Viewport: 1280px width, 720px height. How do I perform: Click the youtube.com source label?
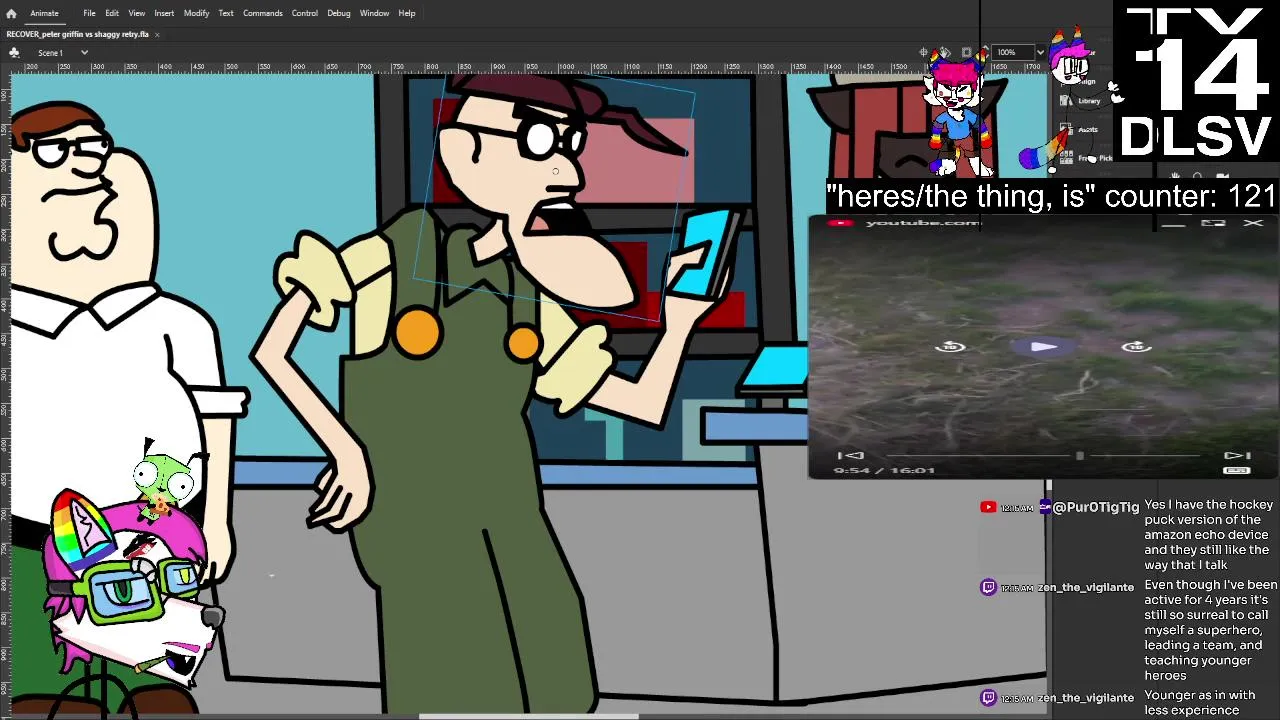[922, 222]
